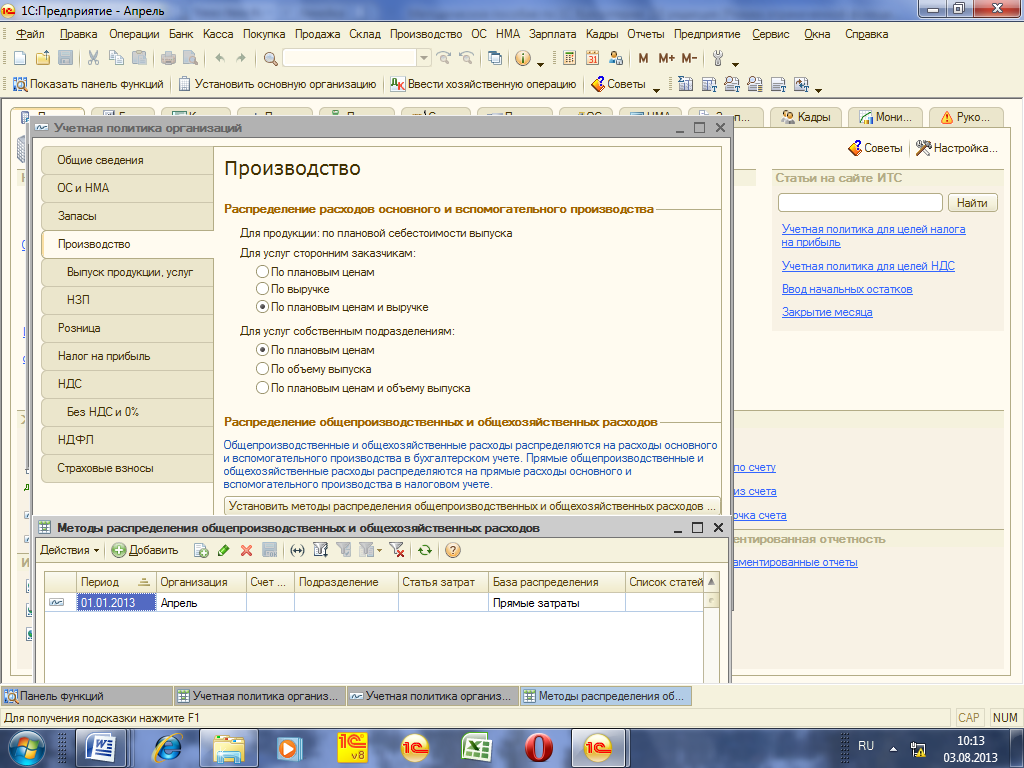1024x768 pixels.
Task: Go to the Запасы section in the sidebar
Action: (x=127, y=216)
